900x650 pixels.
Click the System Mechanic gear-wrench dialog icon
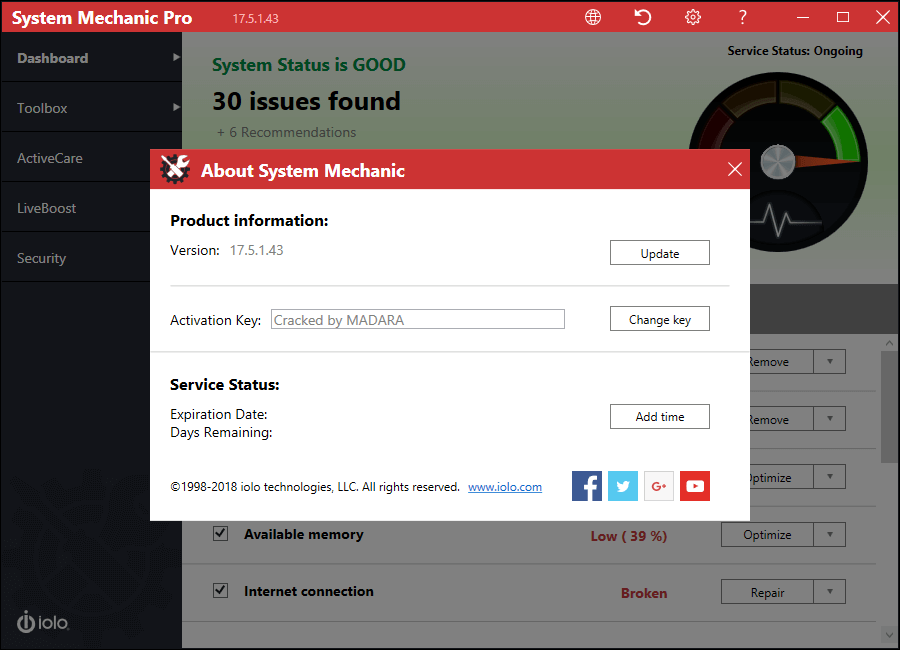(175, 169)
